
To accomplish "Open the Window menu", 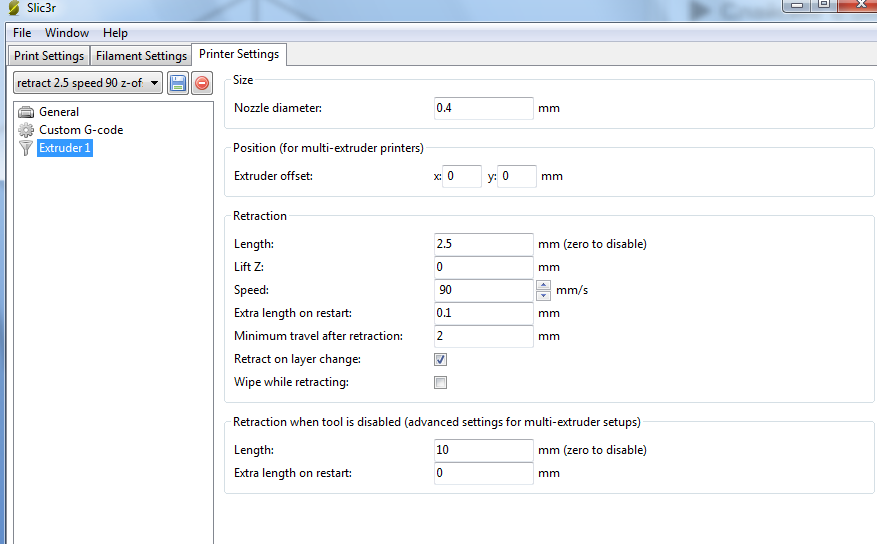I will 67,33.
